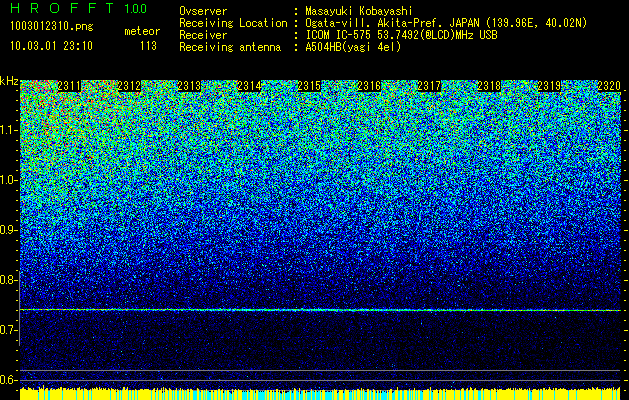Click the antenna text A504HB(yagi 4el)
629x400 pixels.
pos(353,47)
